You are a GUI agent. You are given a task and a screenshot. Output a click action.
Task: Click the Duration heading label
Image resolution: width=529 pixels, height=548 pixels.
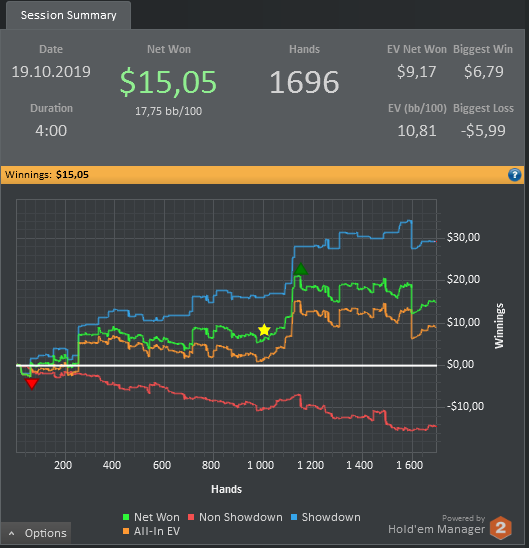pyautogui.click(x=51, y=108)
